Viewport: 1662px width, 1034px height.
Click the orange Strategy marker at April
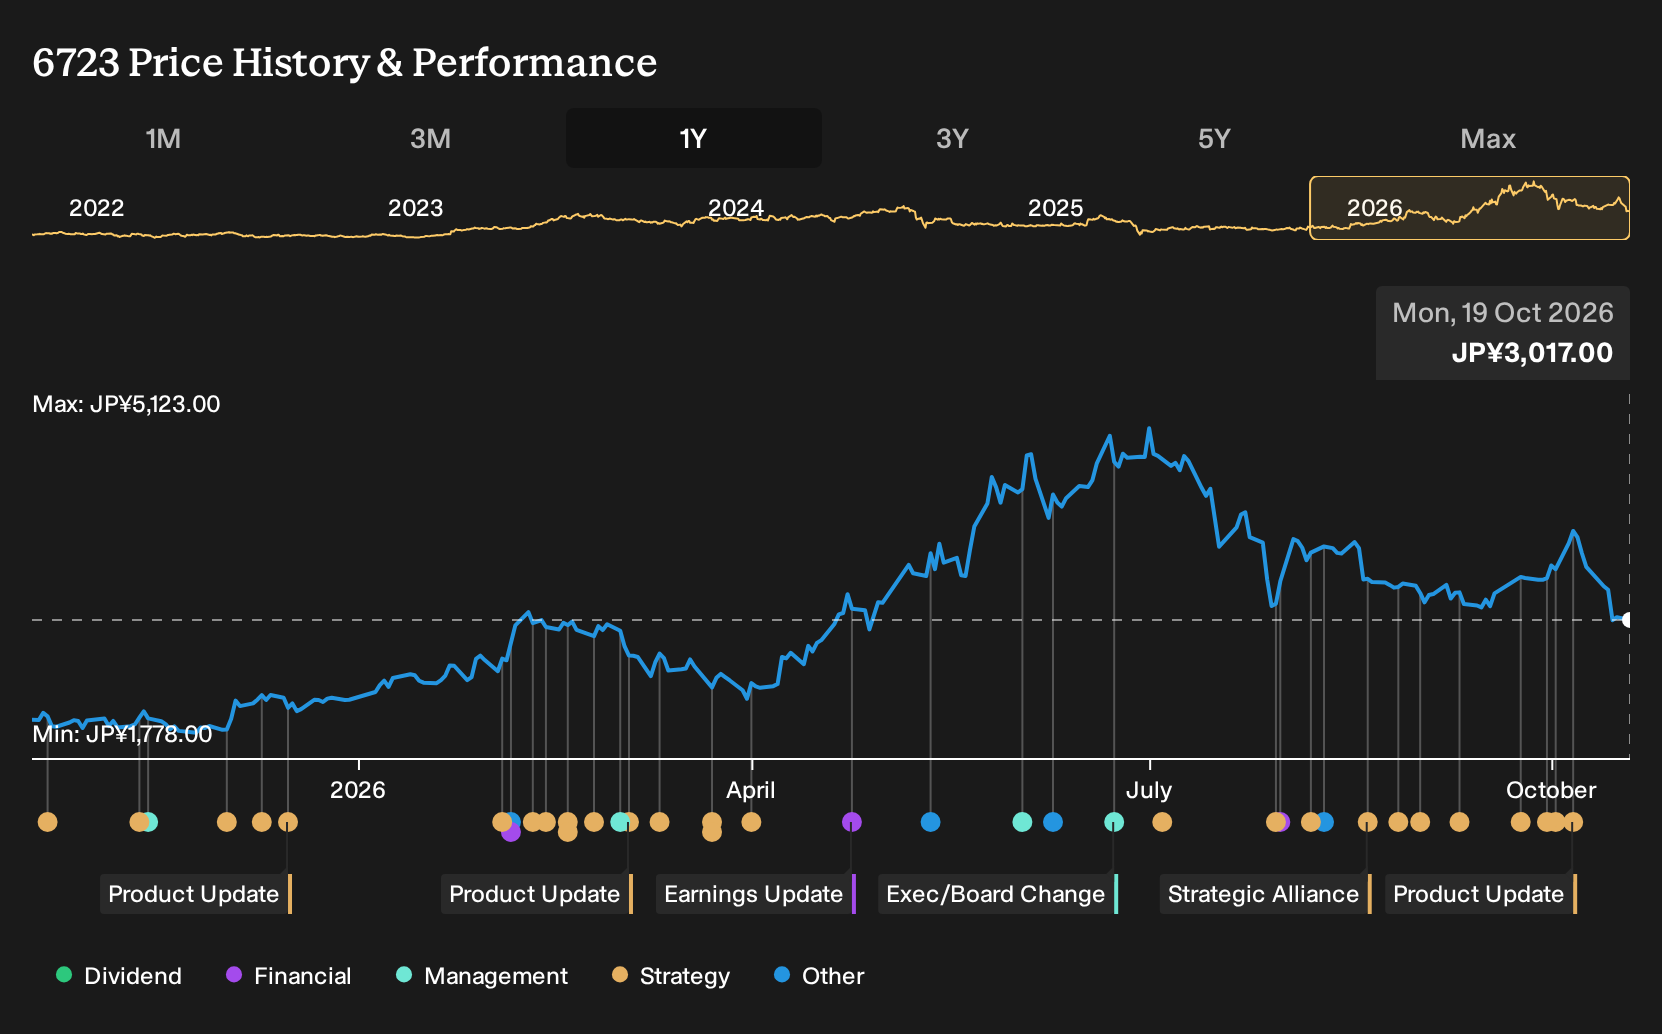point(751,822)
